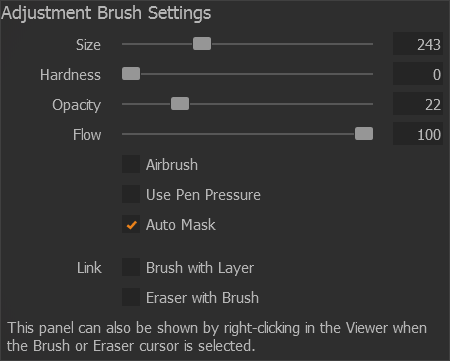Screen dimensions: 450x361
Task: Click the Opacity slider handle
Action: pyautogui.click(x=180, y=104)
